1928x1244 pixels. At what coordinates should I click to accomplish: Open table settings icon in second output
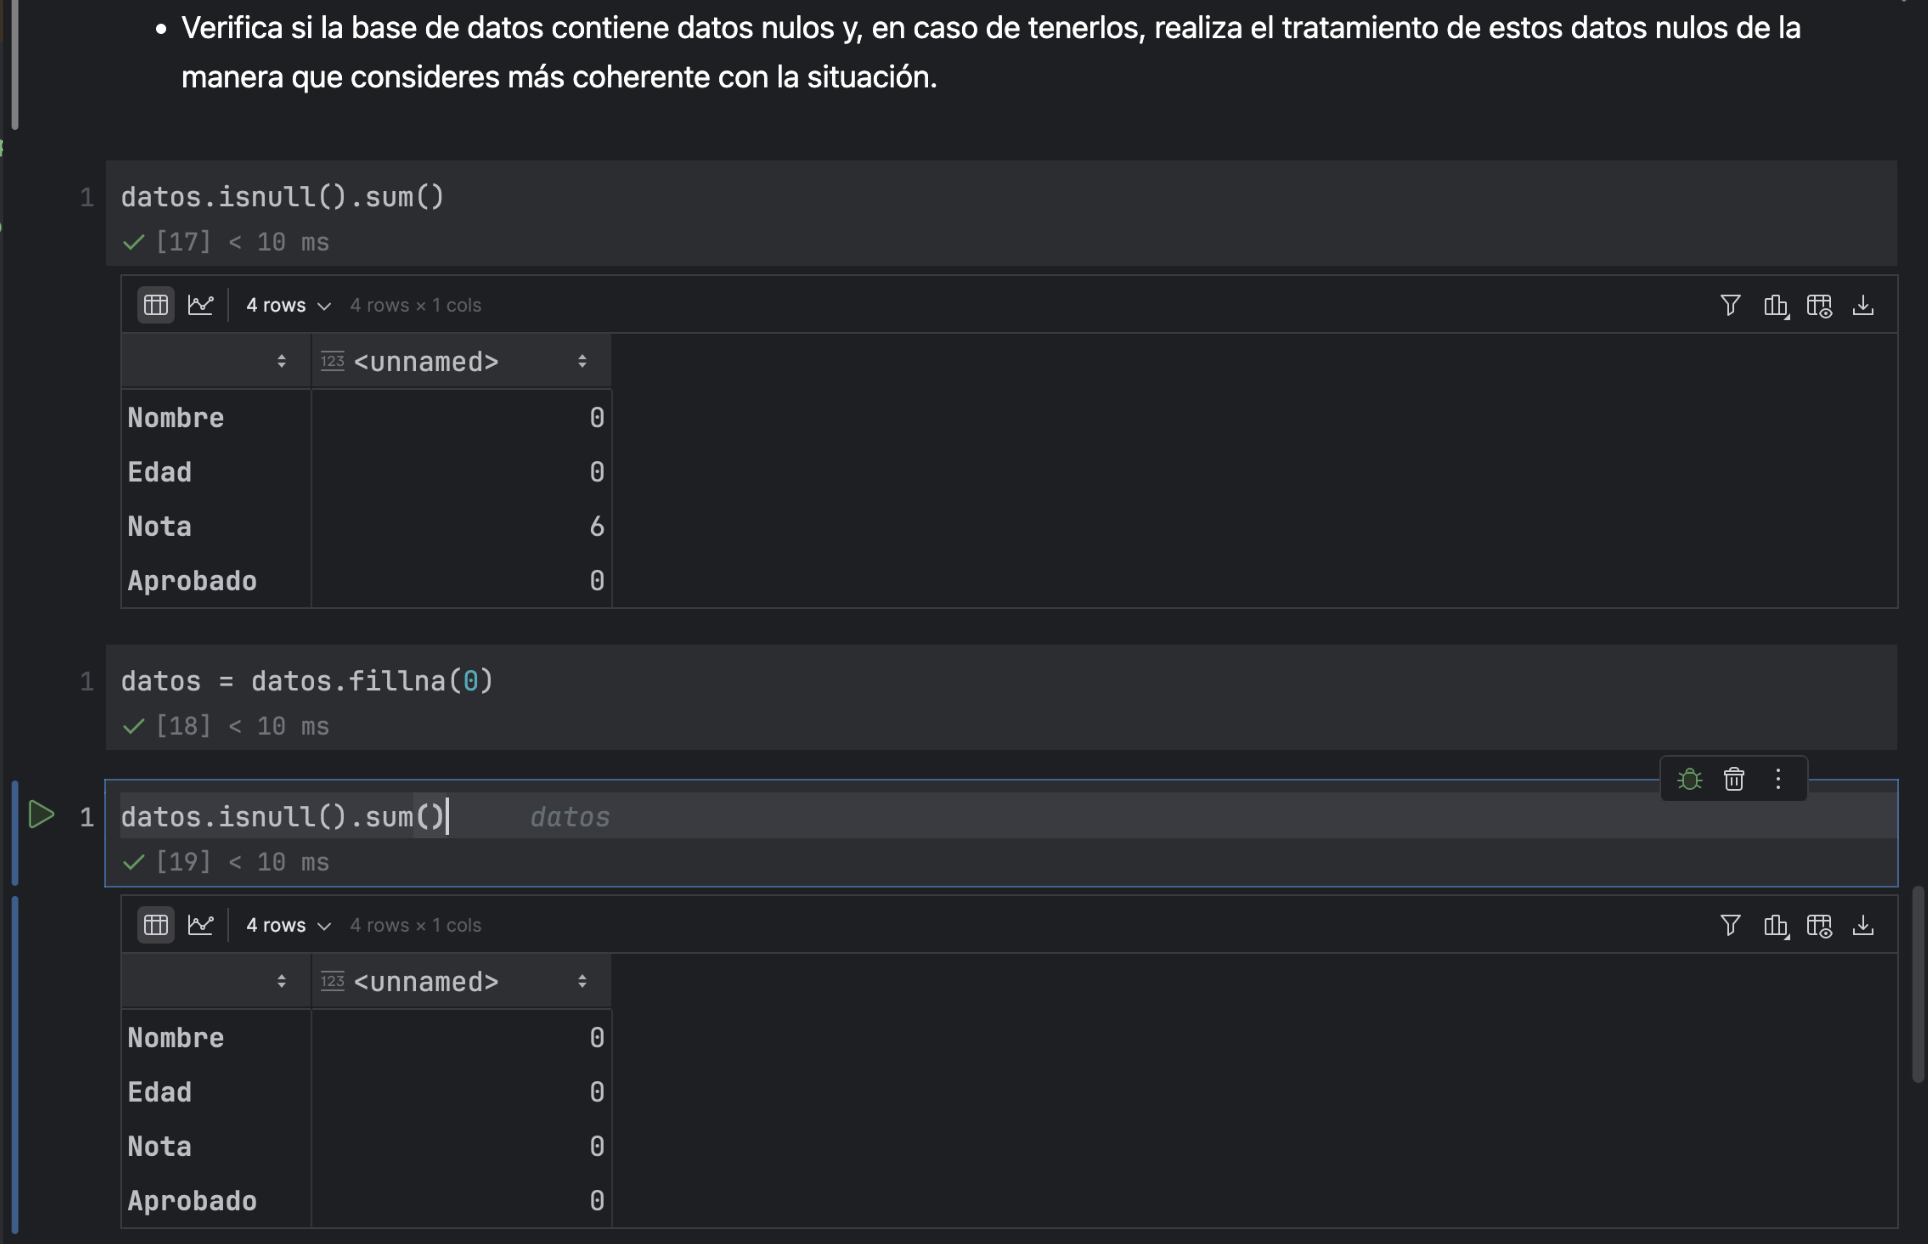tap(1819, 925)
